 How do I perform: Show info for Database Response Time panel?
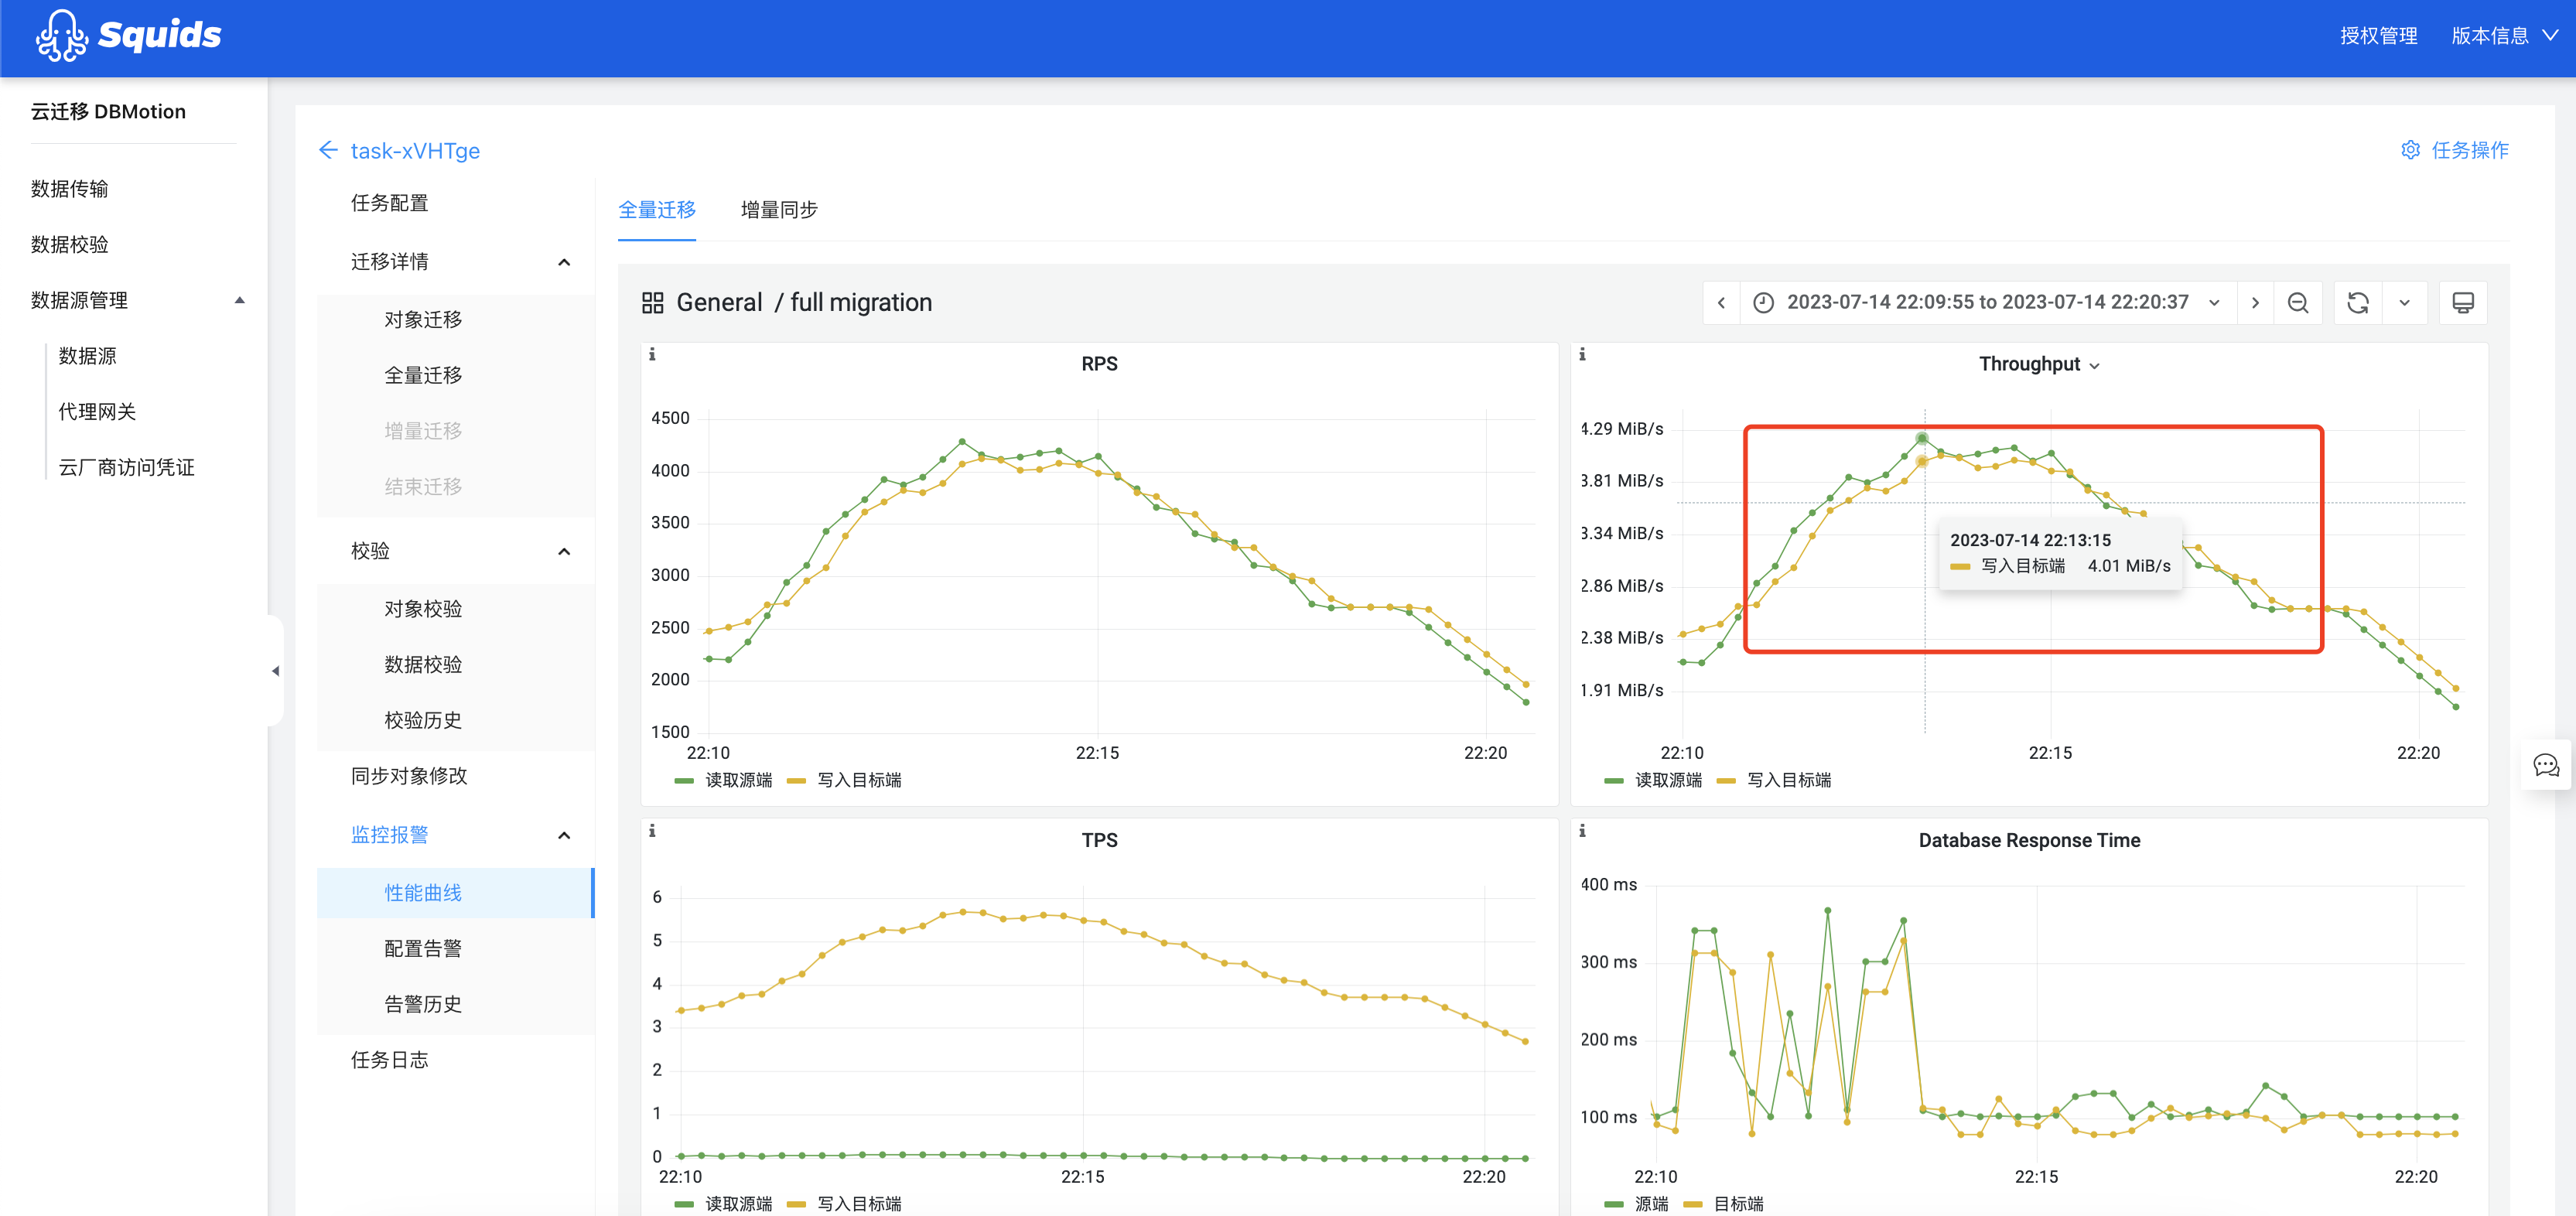(1582, 830)
